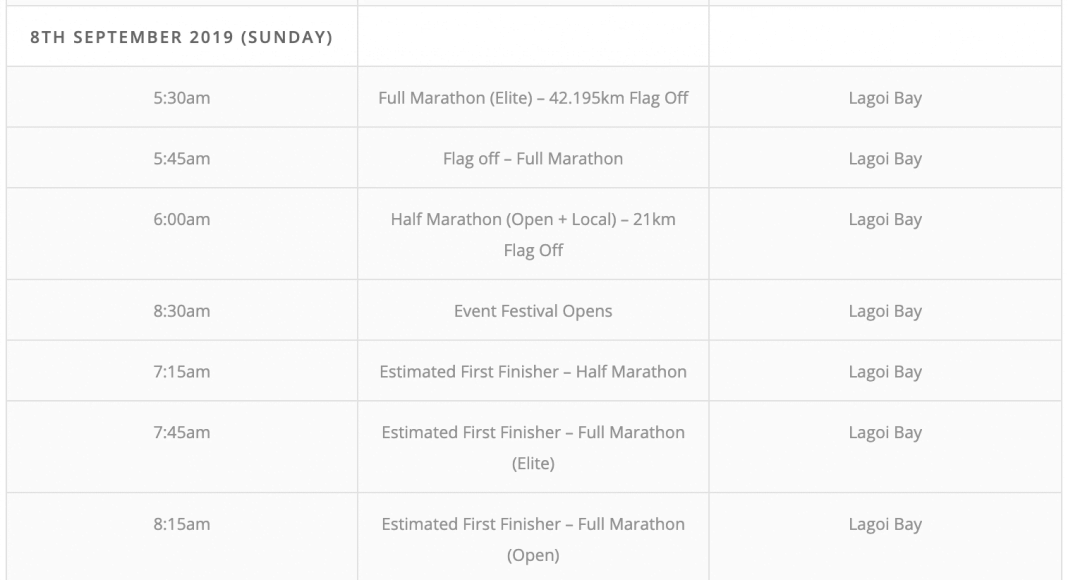
Task: Click Lagoi Bay in the 7:45am row
Action: (885, 432)
